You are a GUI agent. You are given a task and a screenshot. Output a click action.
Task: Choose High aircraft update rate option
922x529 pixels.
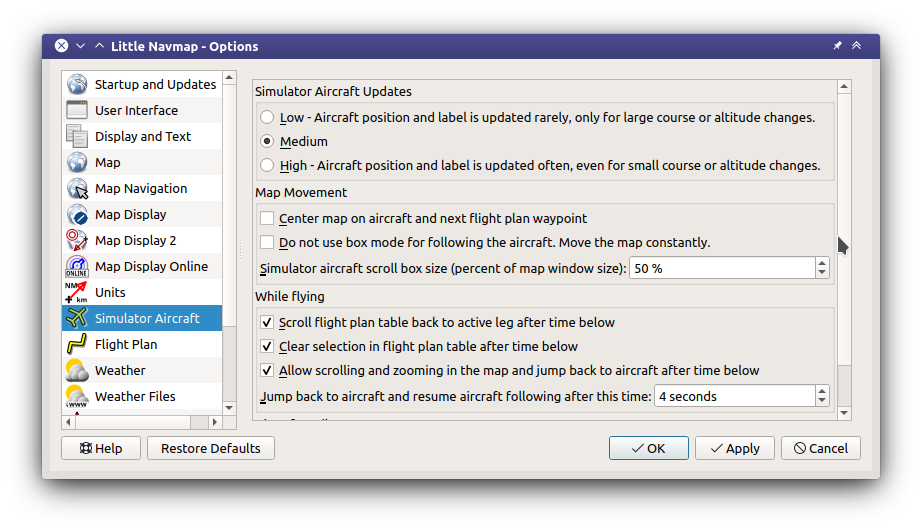(267, 166)
